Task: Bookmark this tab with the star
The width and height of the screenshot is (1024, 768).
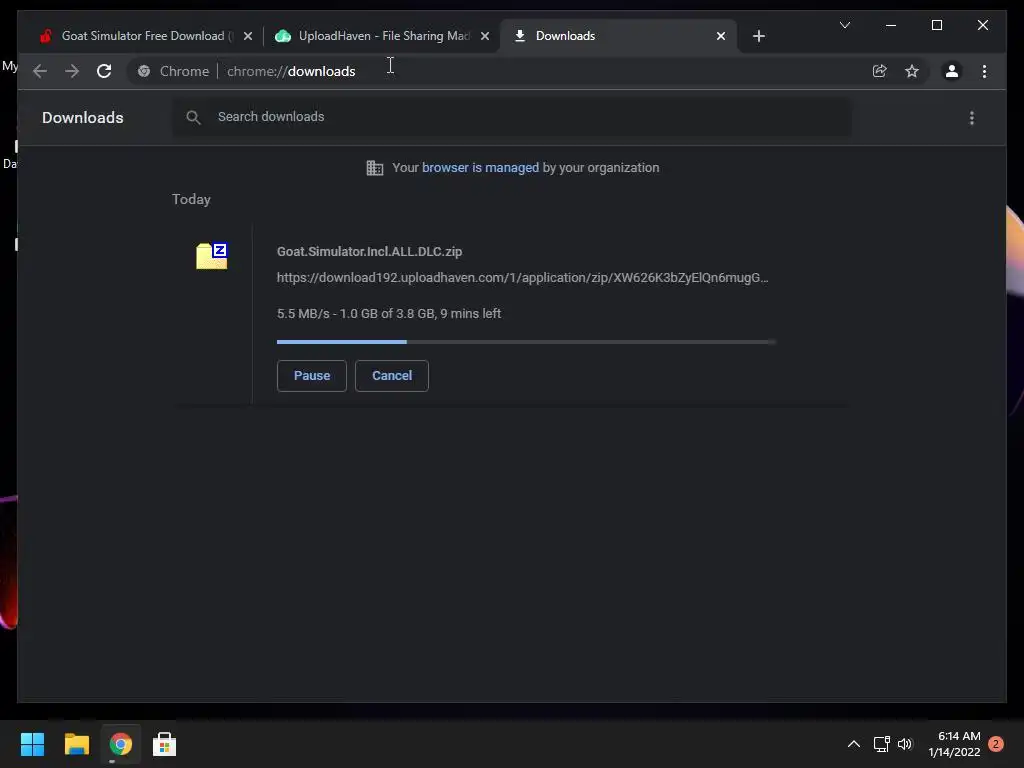Action: [x=912, y=71]
